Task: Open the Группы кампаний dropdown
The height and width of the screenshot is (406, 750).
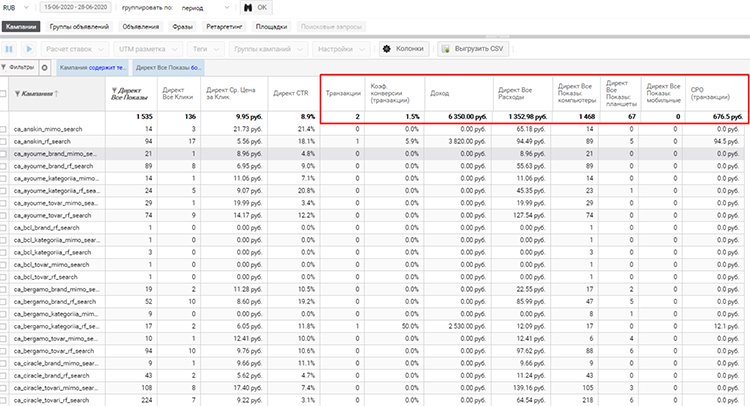Action: (268, 49)
